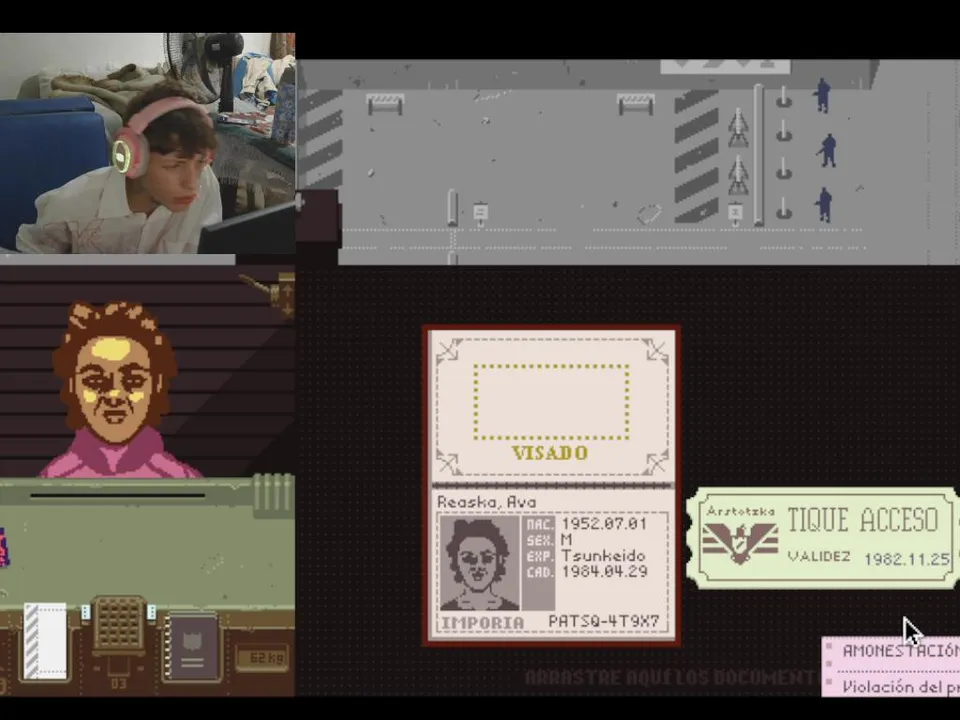
Task: Click the passport photo
Action: point(479,563)
